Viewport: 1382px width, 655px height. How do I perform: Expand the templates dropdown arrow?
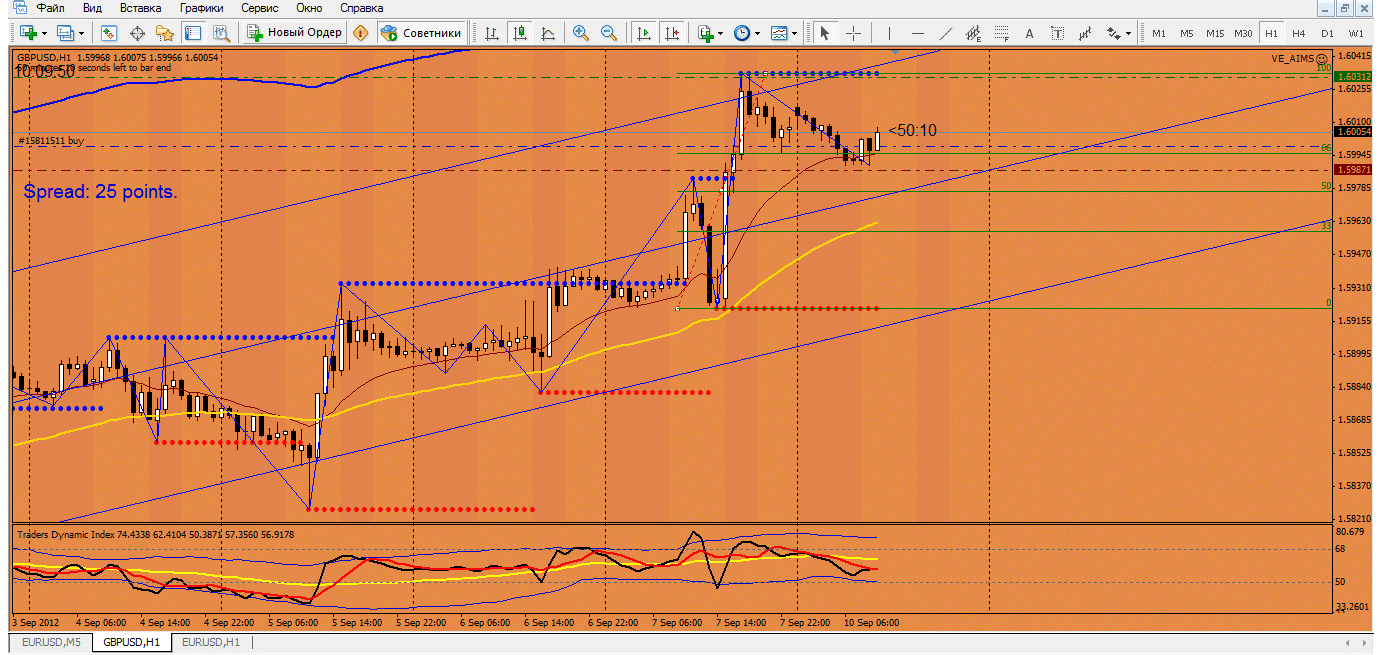point(794,33)
